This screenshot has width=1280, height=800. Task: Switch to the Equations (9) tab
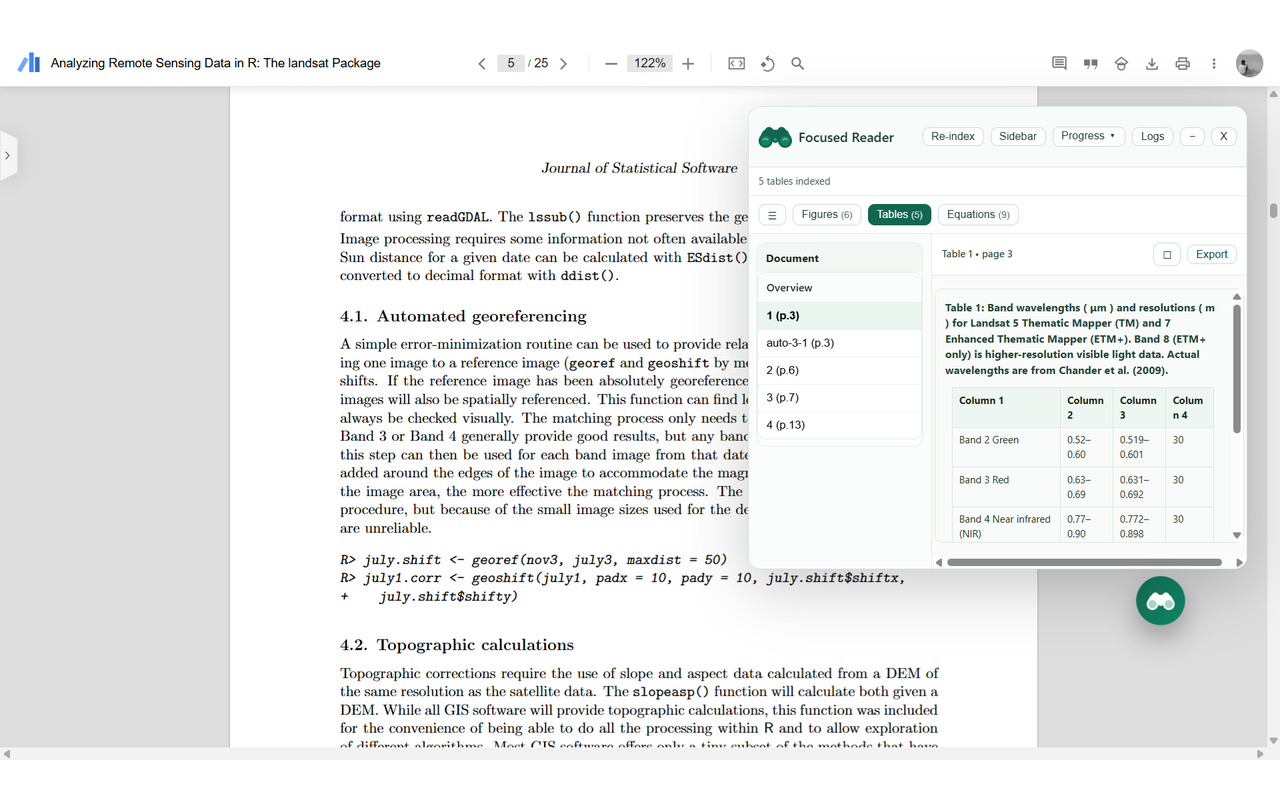point(978,215)
